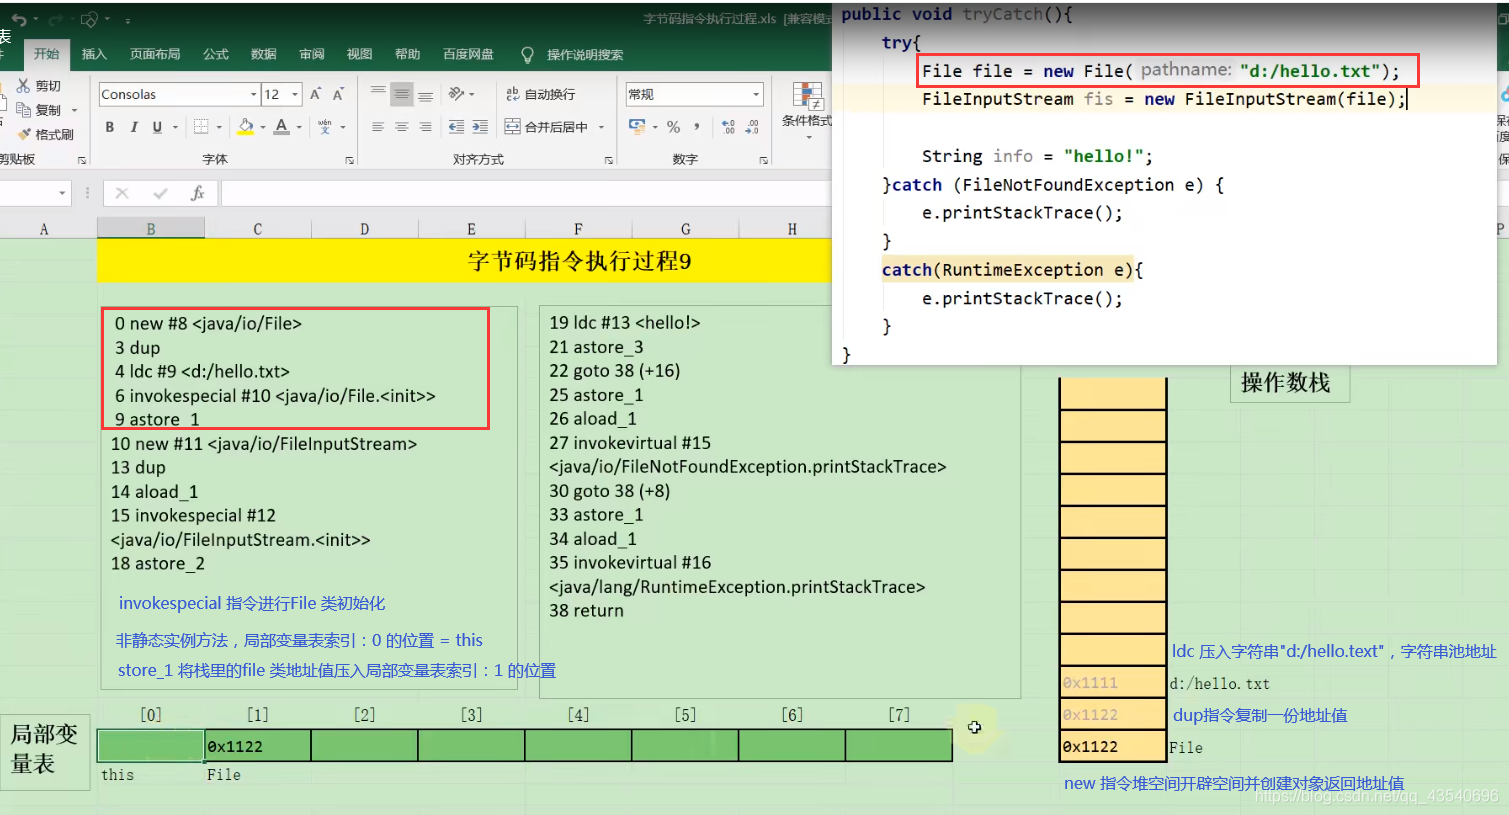The height and width of the screenshot is (815, 1509).
Task: Toggle align text left
Action: point(378,127)
